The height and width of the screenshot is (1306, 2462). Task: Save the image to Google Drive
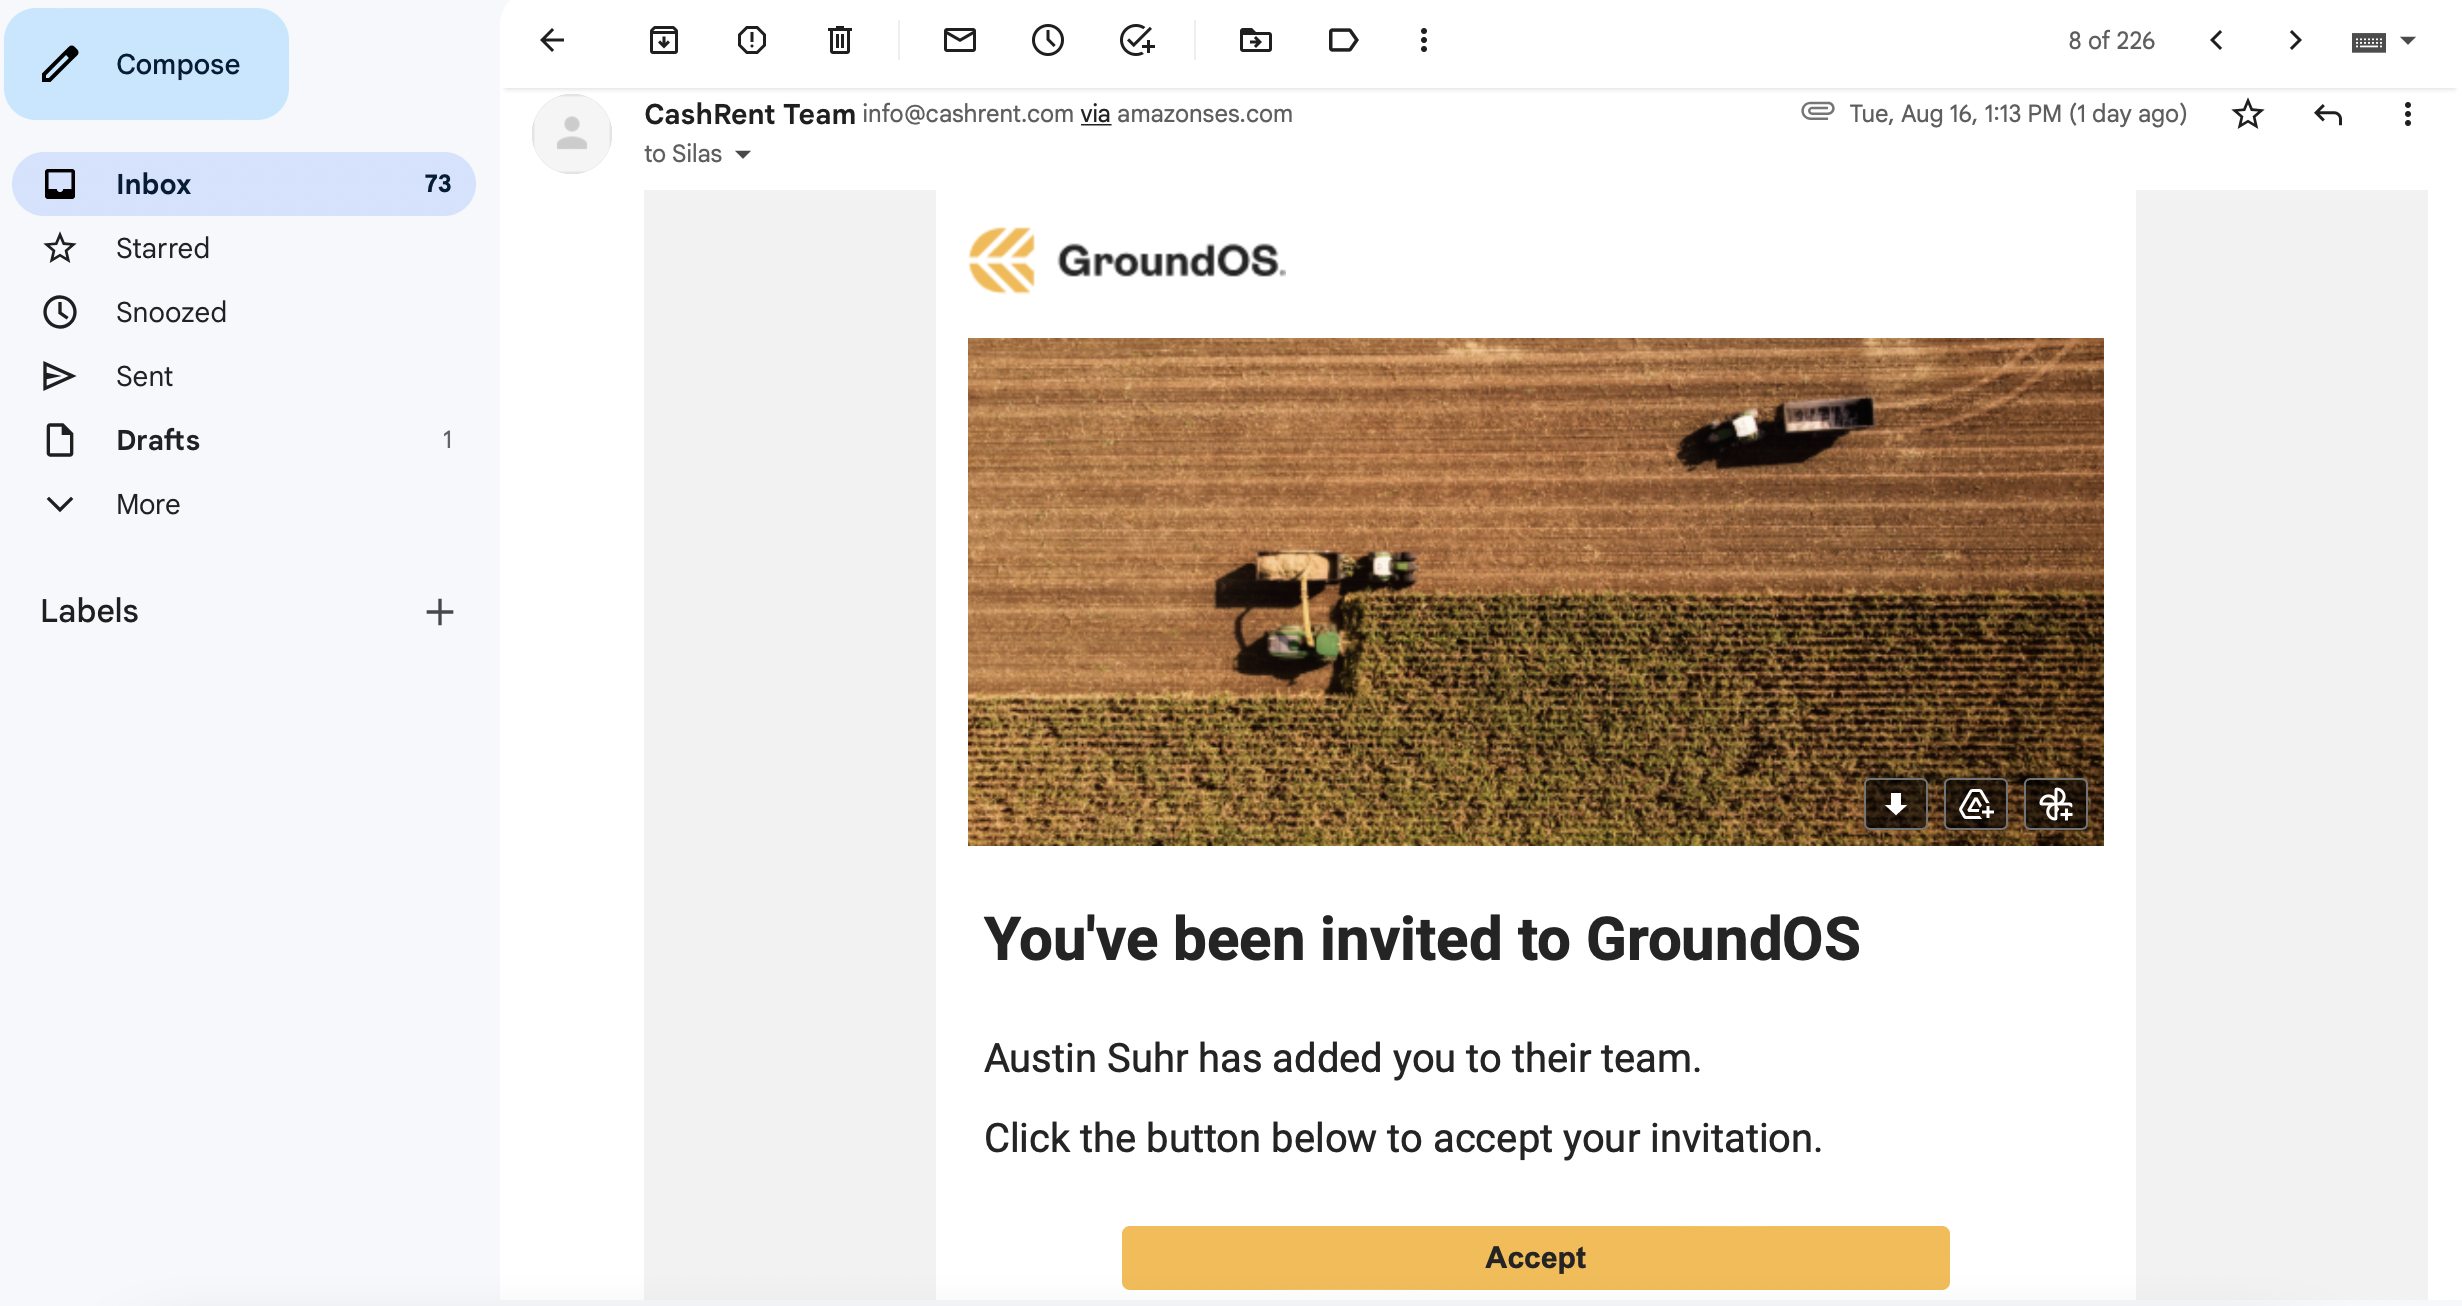coord(1975,804)
